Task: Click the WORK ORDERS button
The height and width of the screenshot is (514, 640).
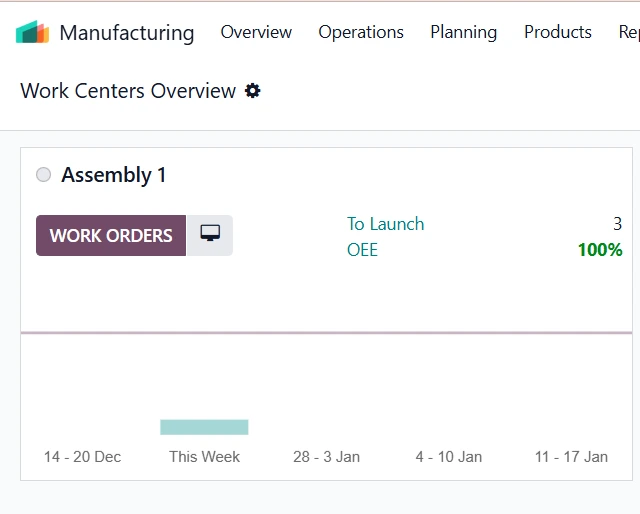Action: tap(111, 236)
